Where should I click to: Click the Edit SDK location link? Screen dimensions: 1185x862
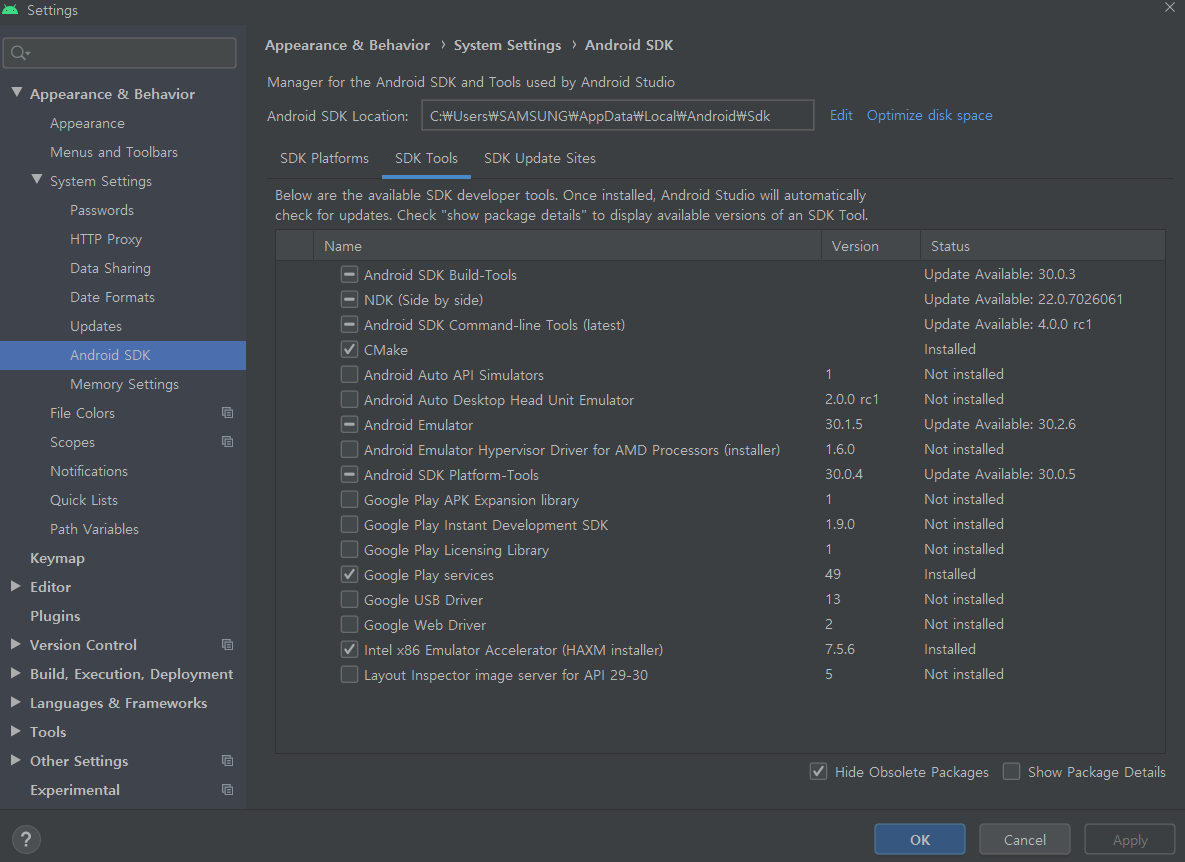tap(840, 115)
